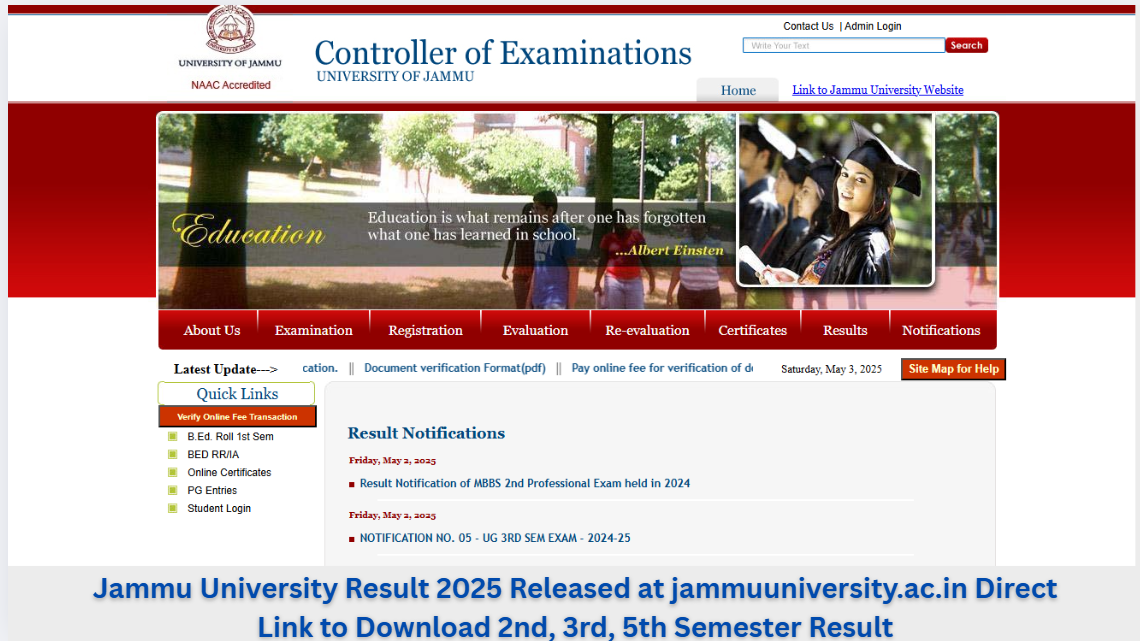Open B.Ed. Roll 1st Sem quick link
Image resolution: width=1140 pixels, height=641 pixels.
230,437
